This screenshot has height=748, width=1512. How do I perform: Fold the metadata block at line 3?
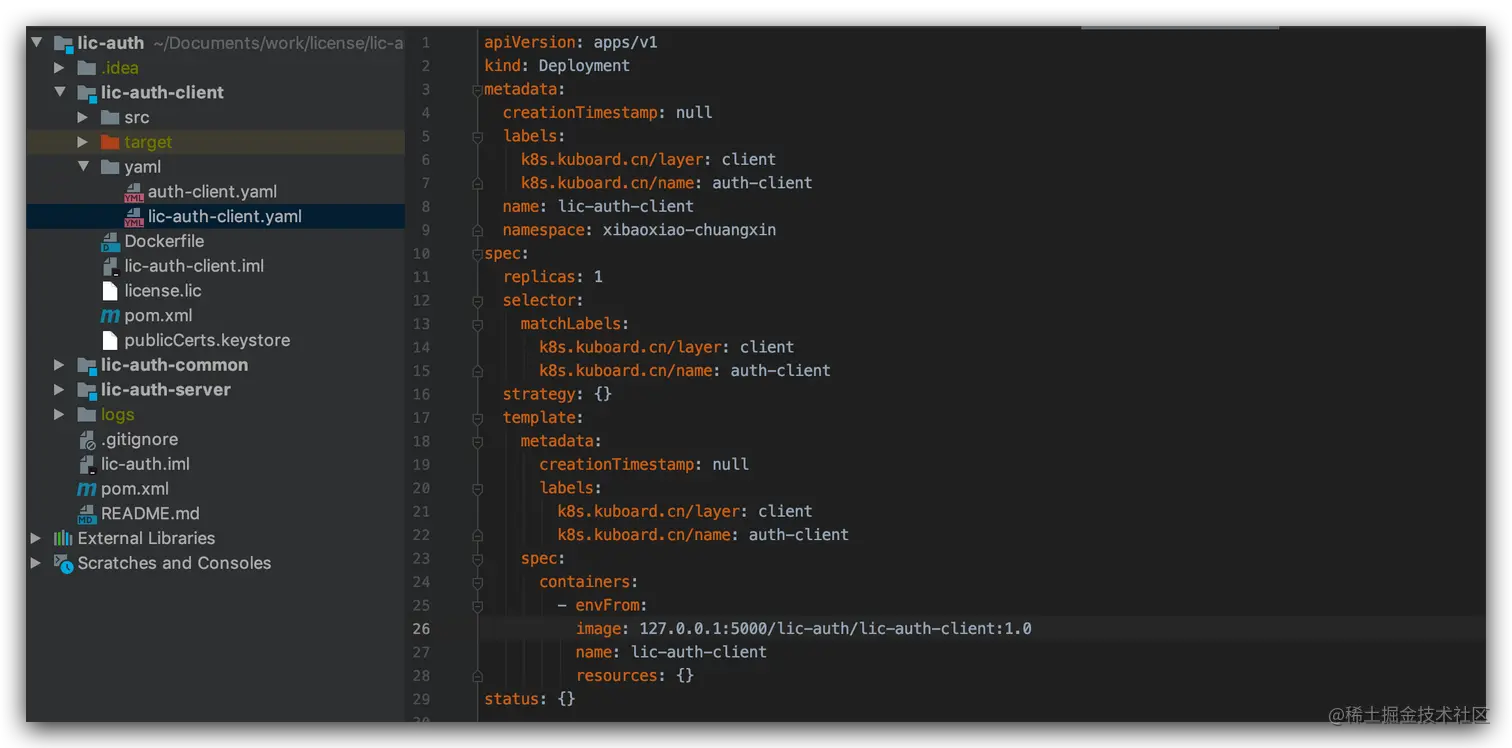[x=477, y=89]
